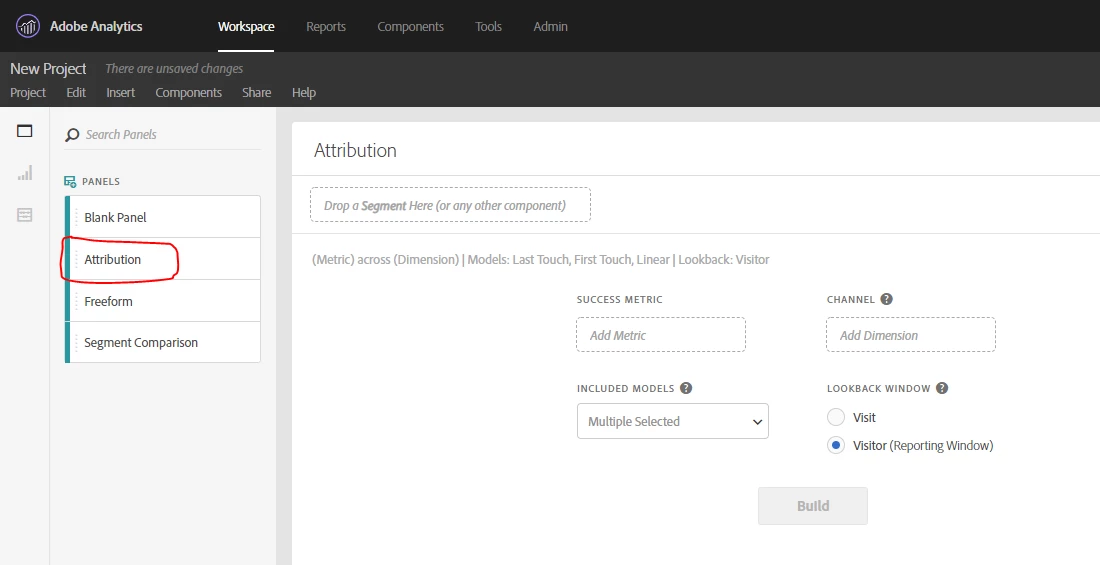Click the Adobe Analytics logo icon
This screenshot has width=1100, height=565.
click(x=27, y=27)
